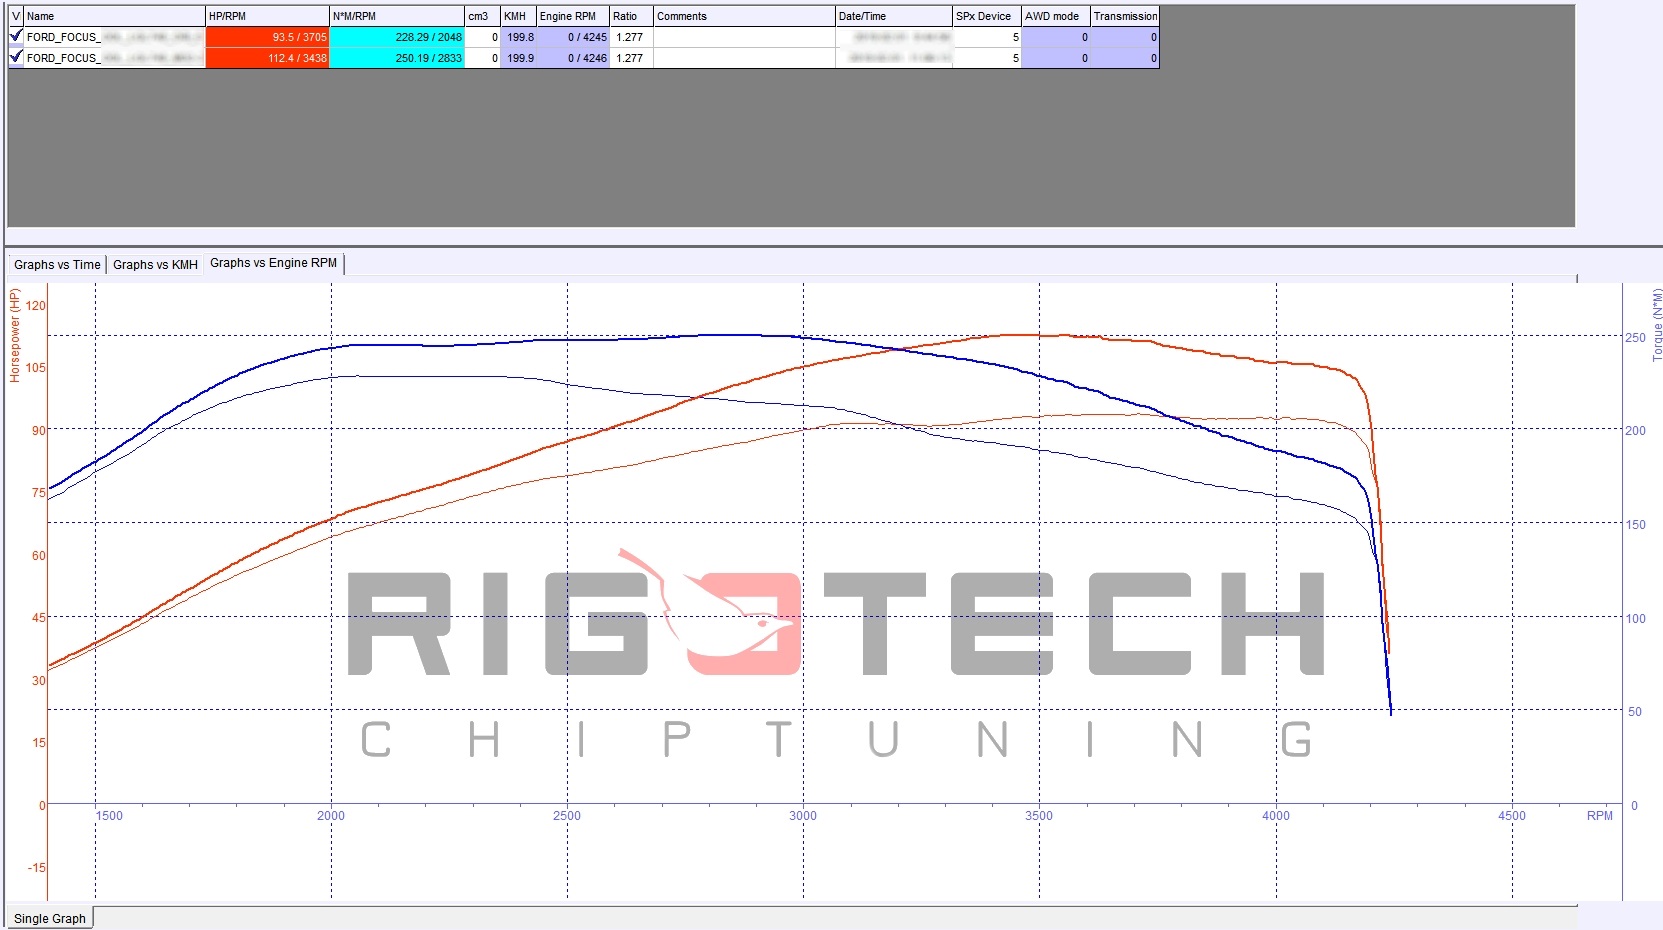
Task: Select the 250.19 / 2833 torque cell
Action: tap(397, 58)
